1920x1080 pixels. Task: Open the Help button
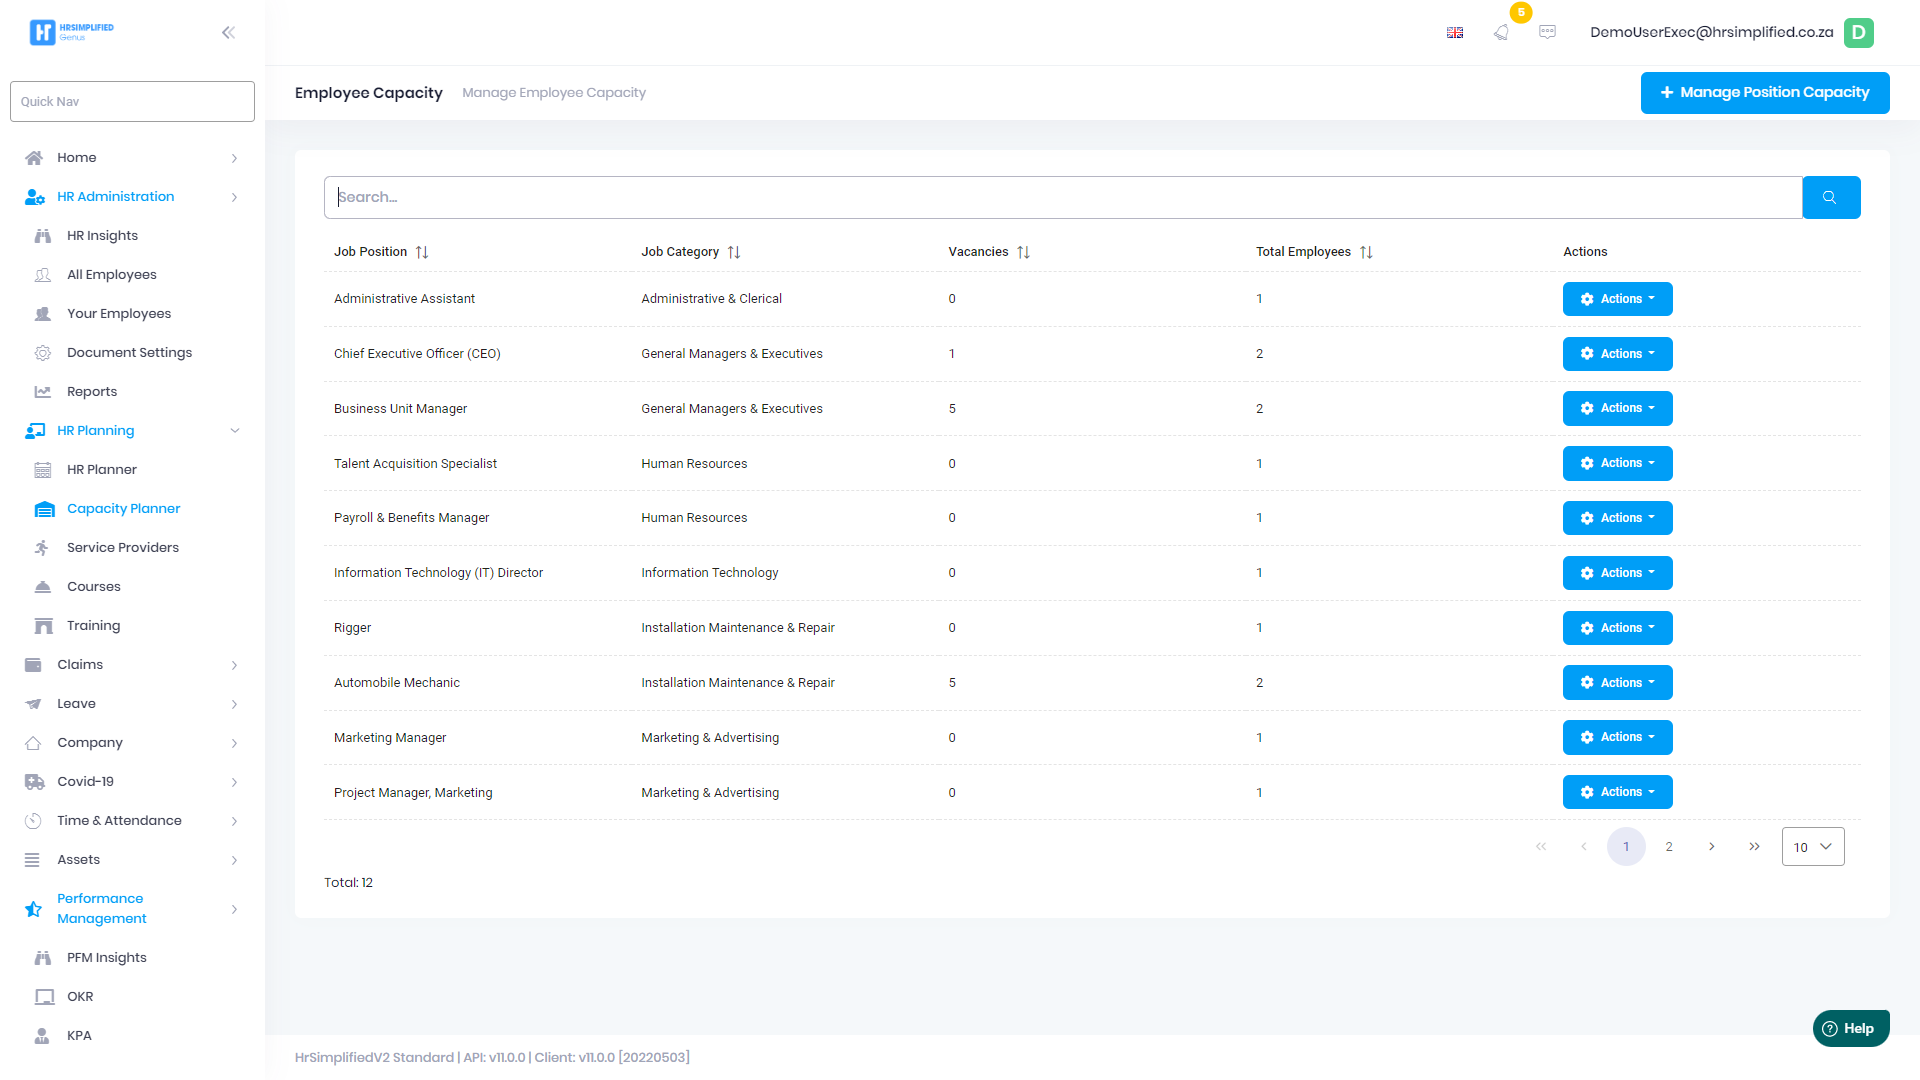tap(1850, 1028)
